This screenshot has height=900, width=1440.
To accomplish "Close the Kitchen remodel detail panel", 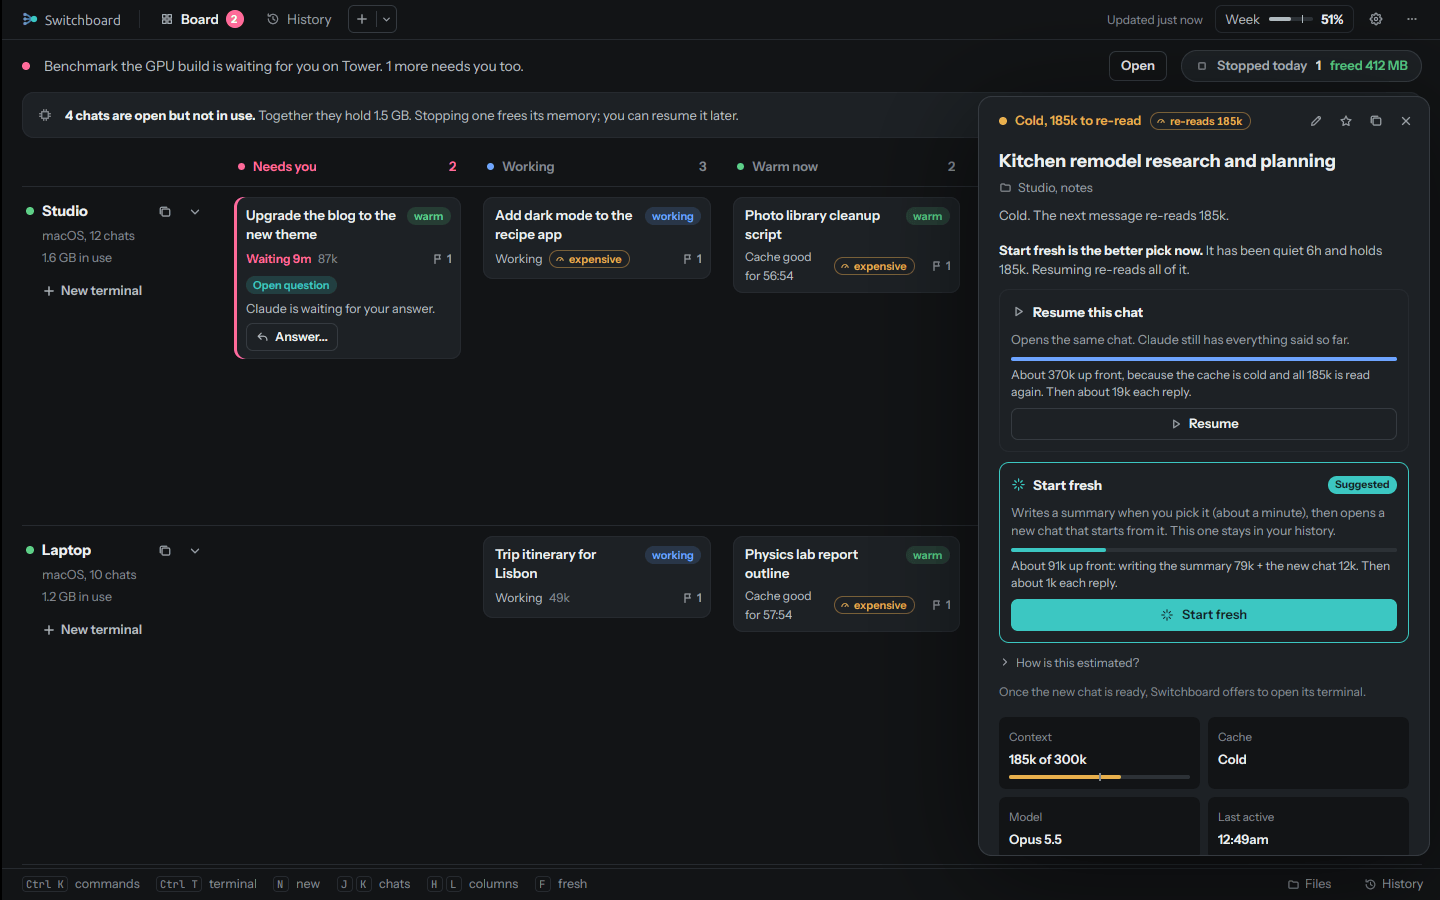I will pos(1406,121).
